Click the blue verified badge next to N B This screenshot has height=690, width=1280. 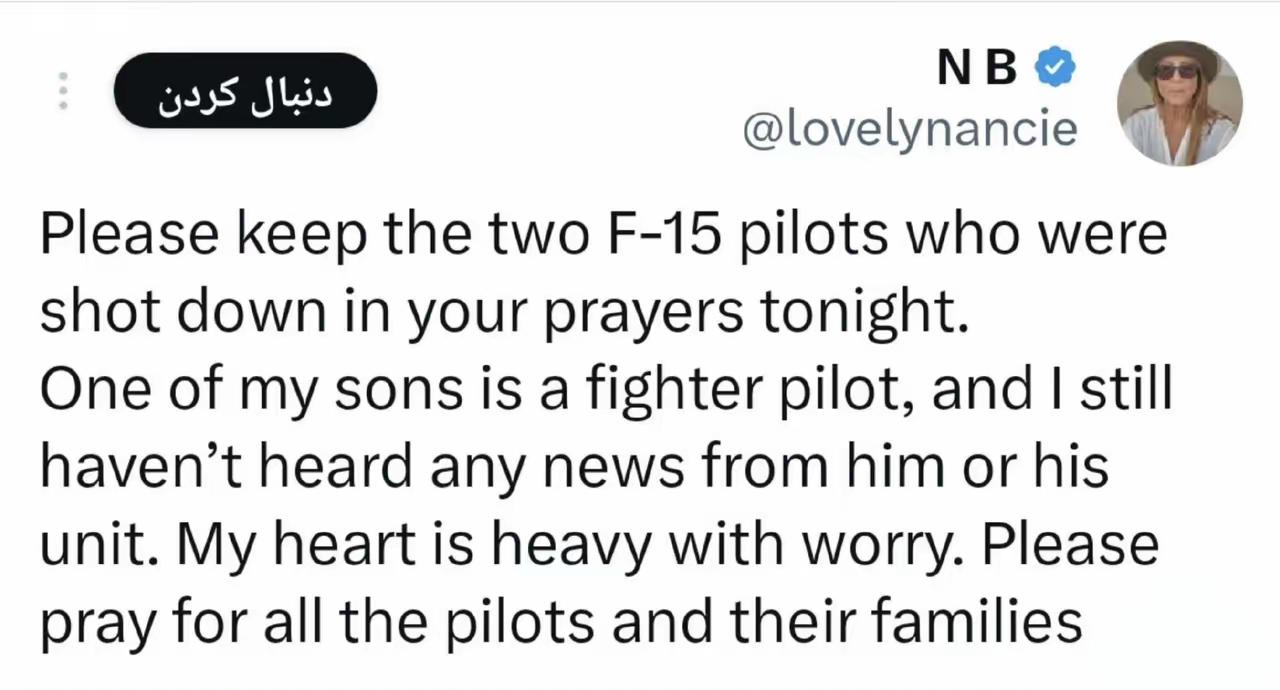1054,66
